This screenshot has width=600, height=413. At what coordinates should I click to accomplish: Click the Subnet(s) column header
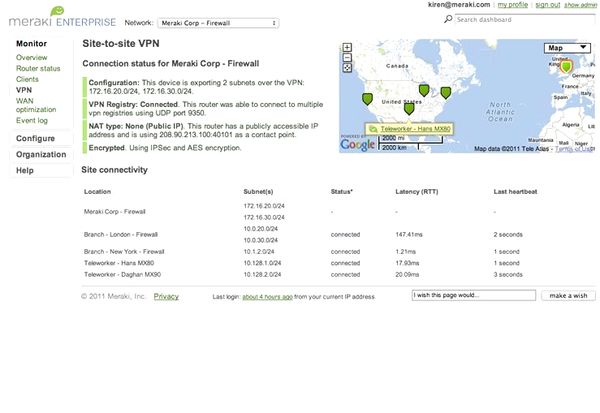pos(258,191)
